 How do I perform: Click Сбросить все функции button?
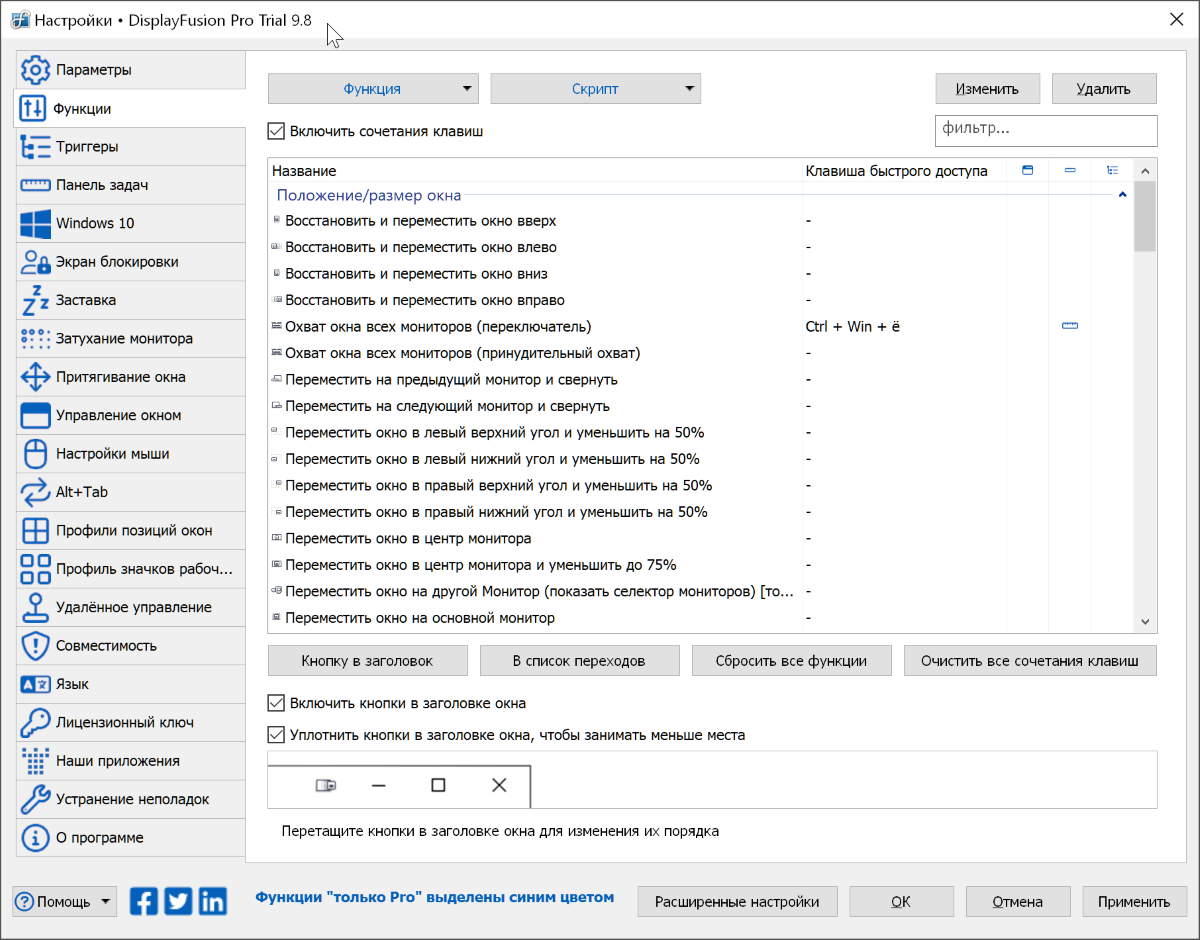point(791,661)
